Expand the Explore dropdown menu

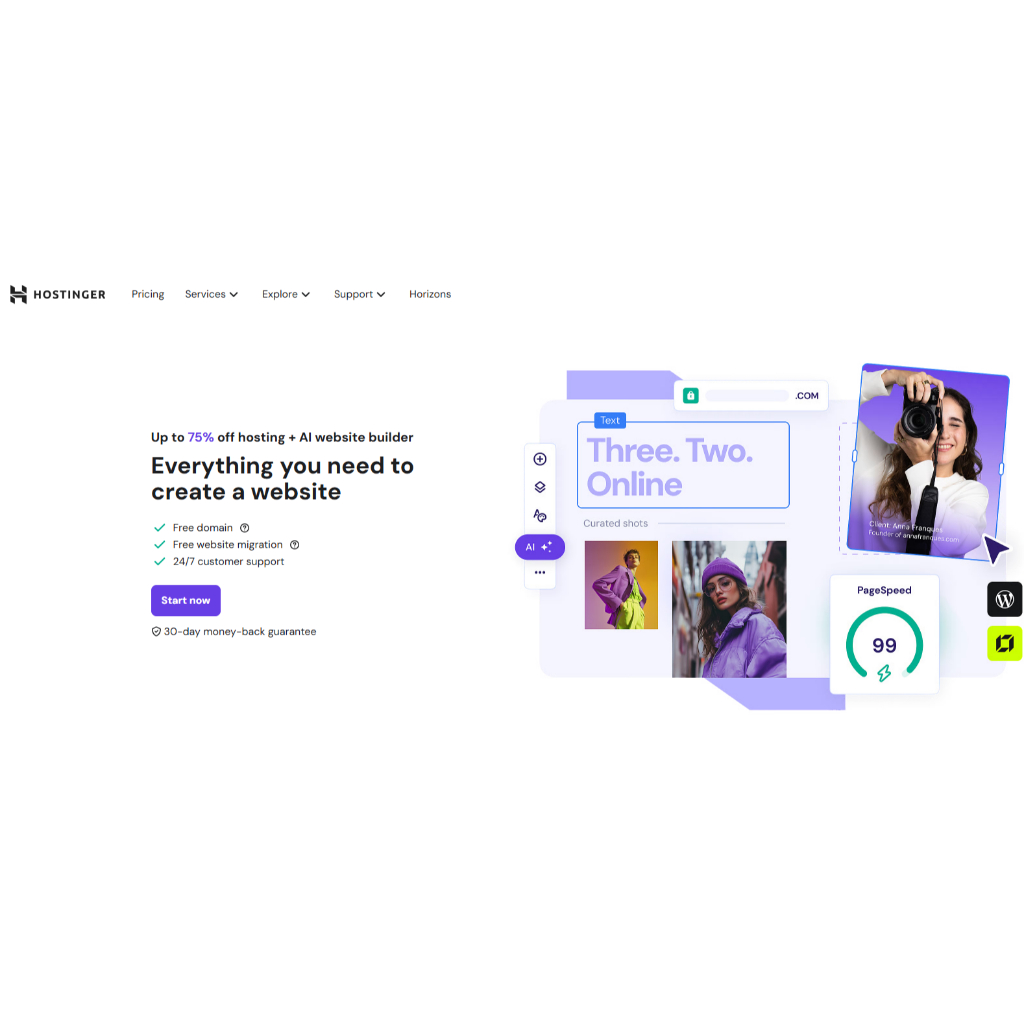tap(286, 295)
